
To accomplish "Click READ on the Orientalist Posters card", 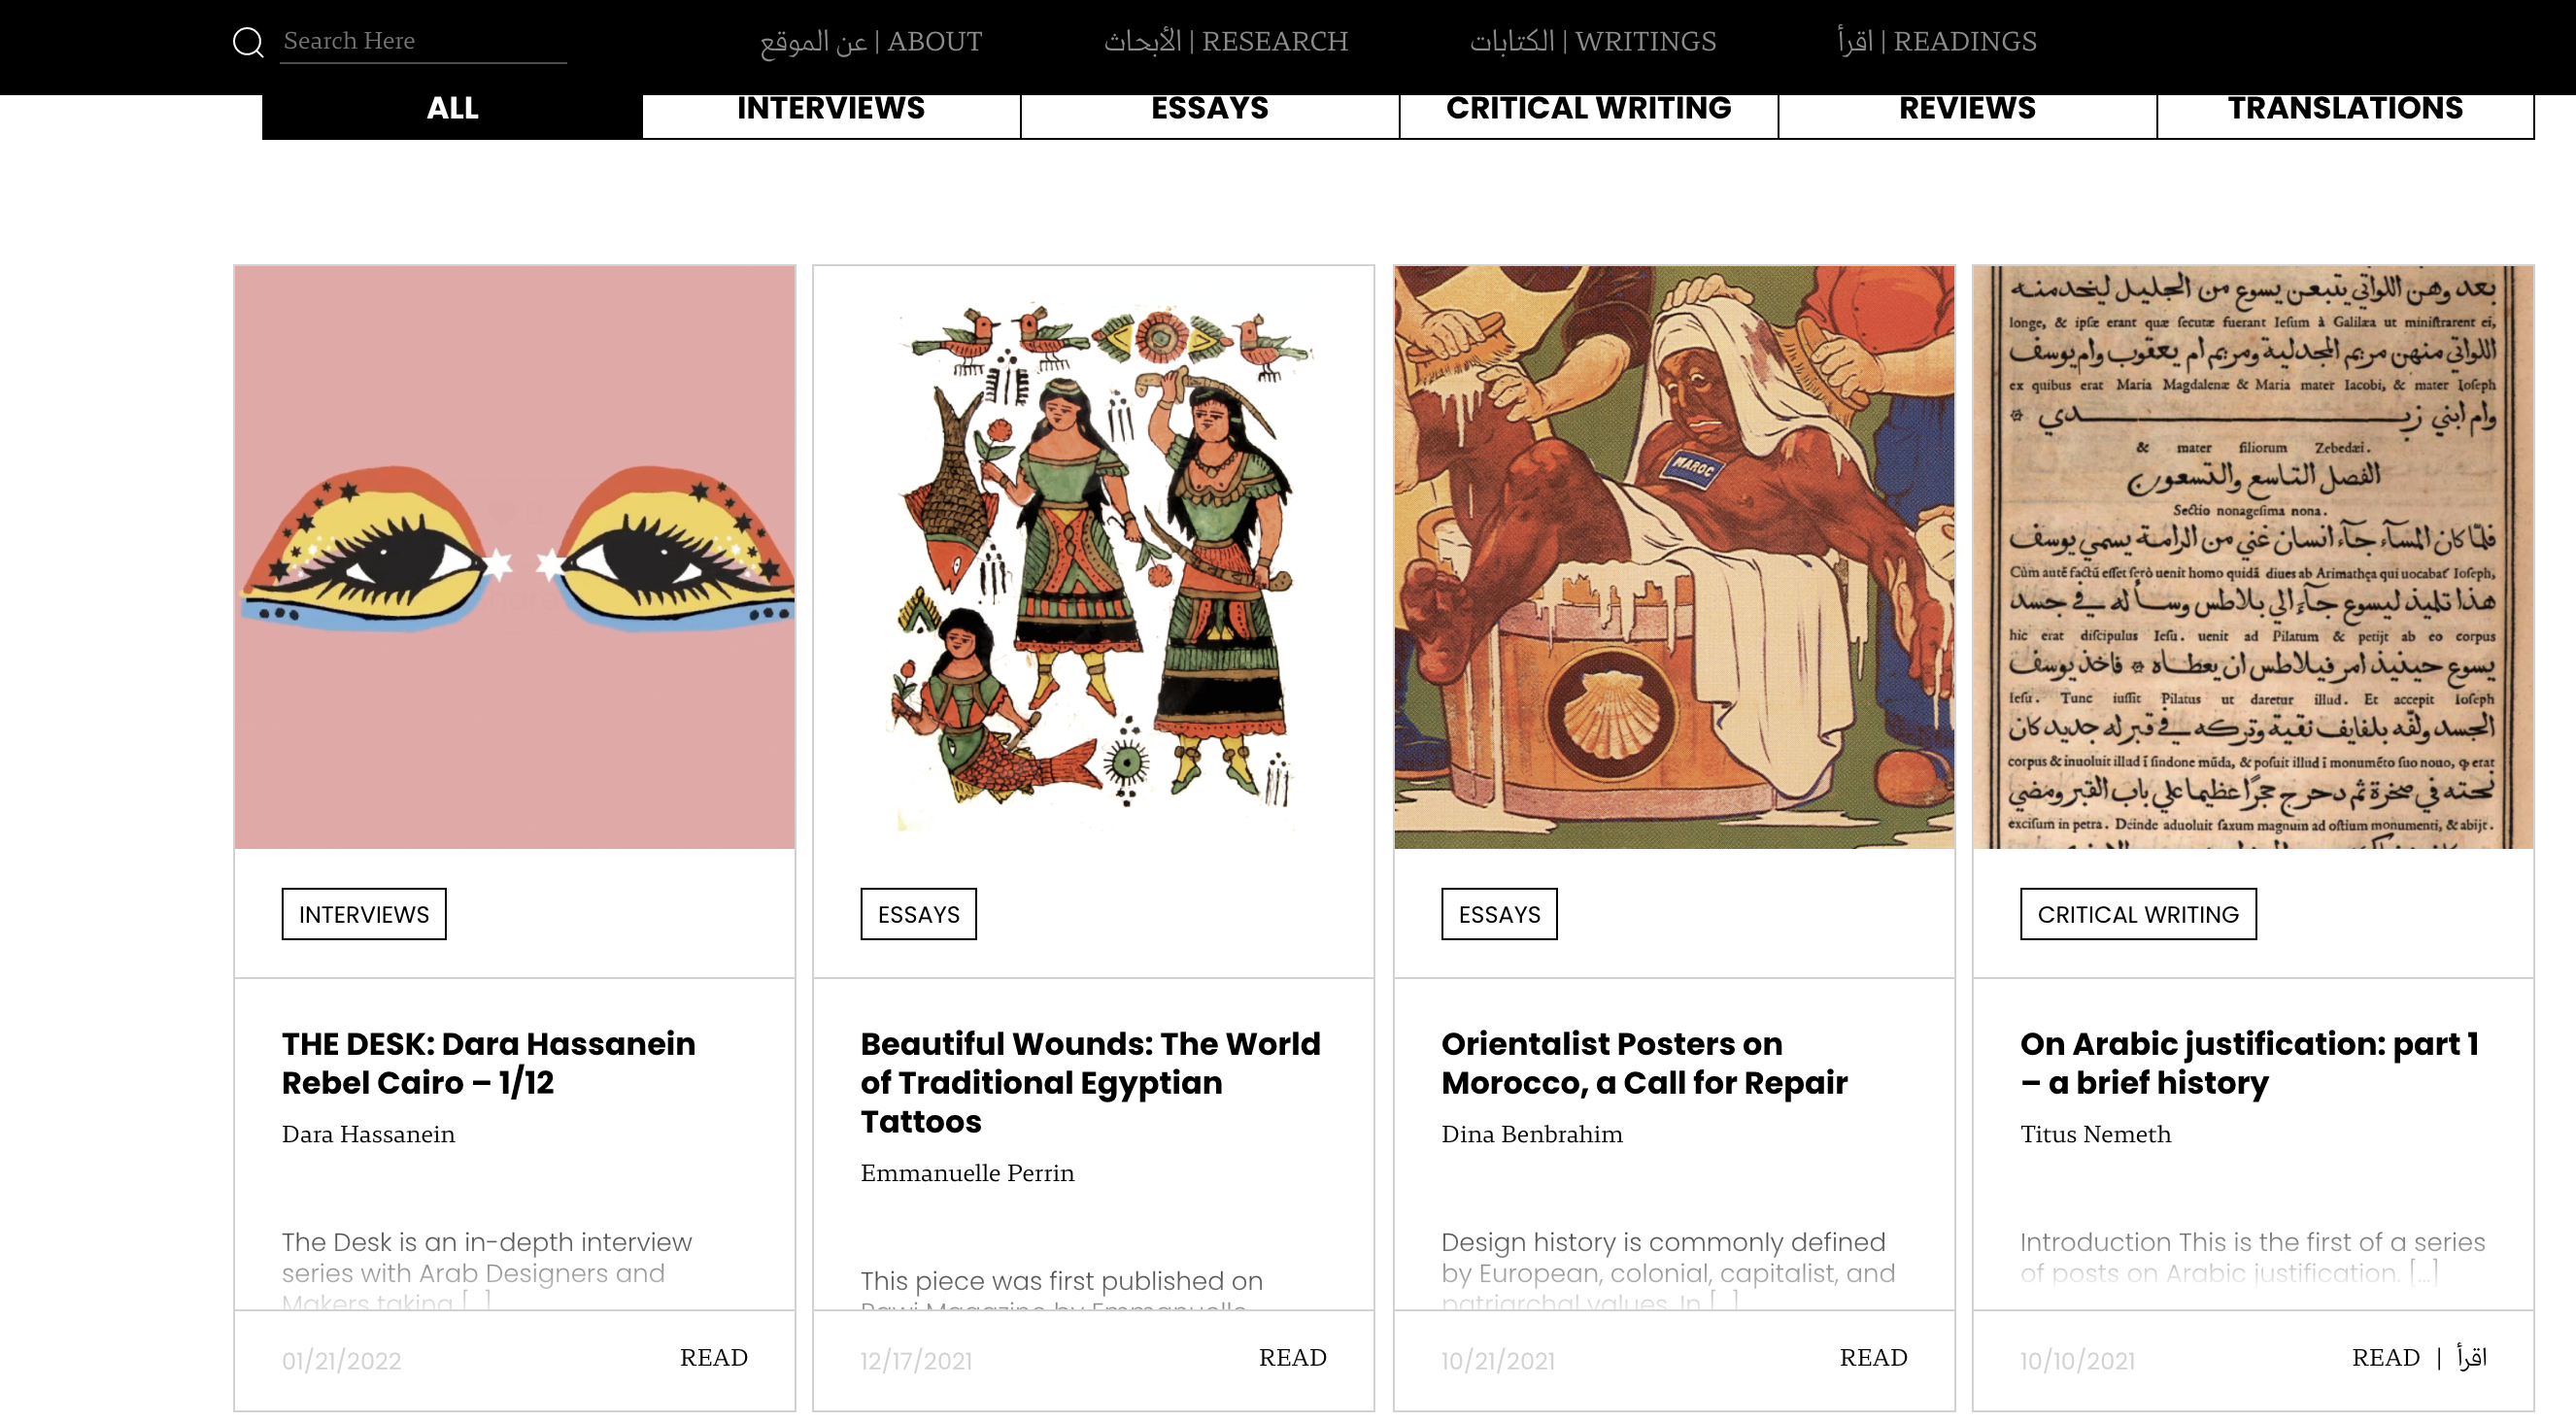I will coord(1873,1357).
